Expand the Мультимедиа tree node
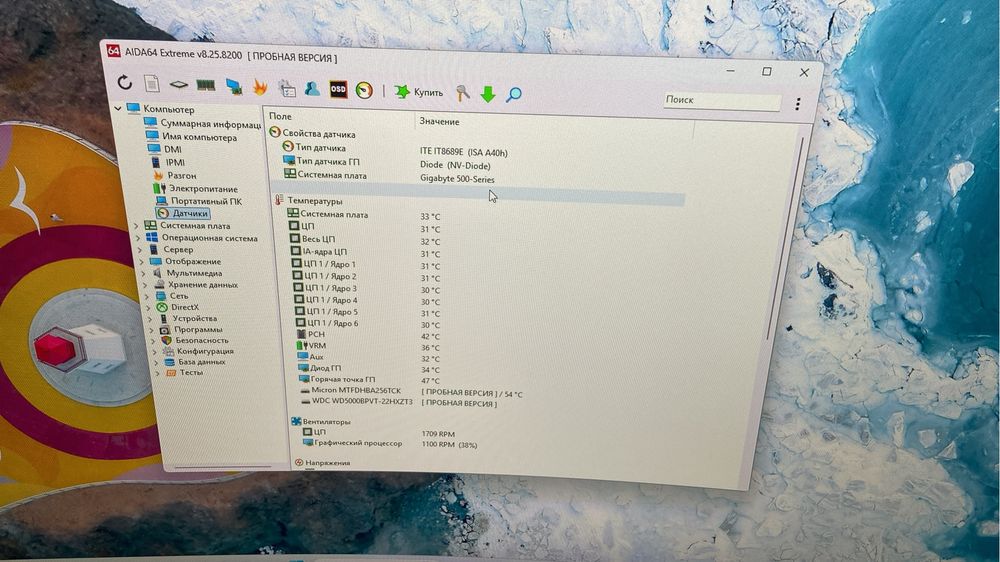The image size is (1000, 562). click(x=144, y=273)
